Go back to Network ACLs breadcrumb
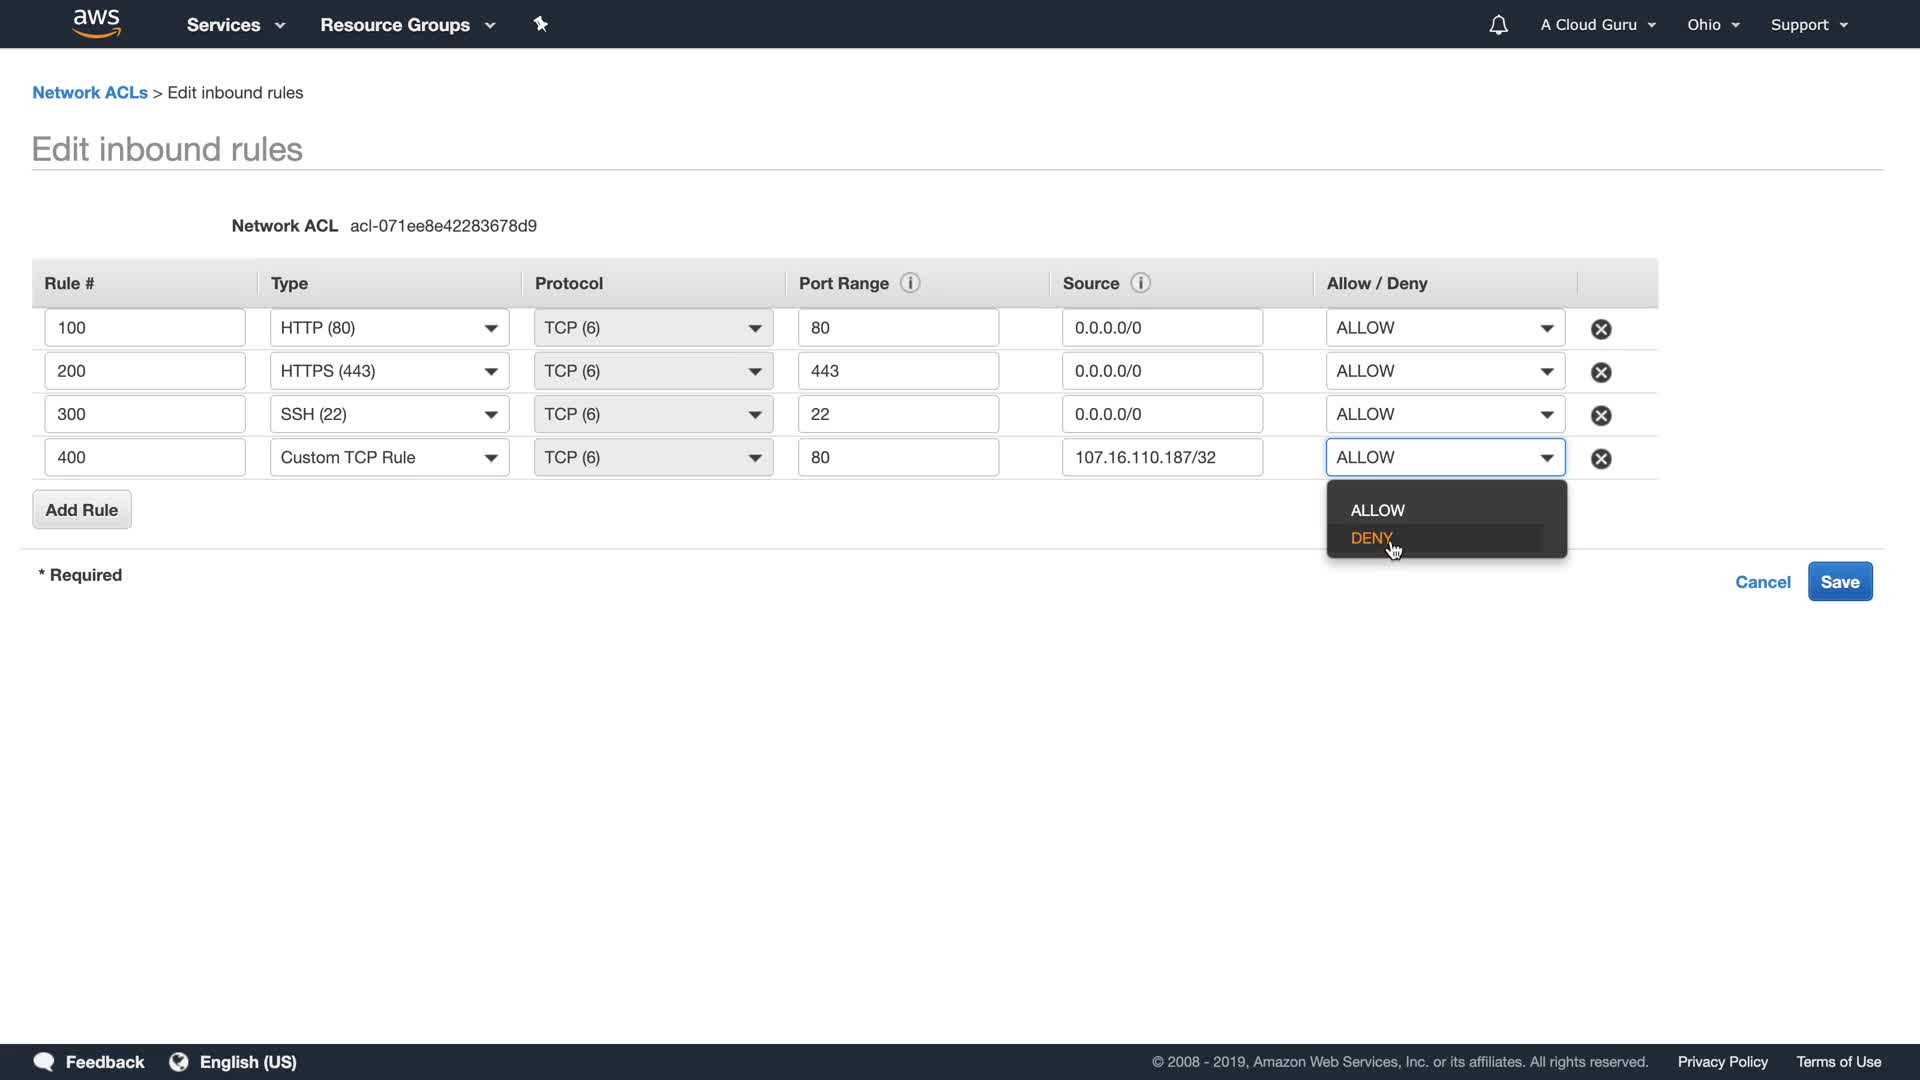The height and width of the screenshot is (1080, 1920). (x=89, y=93)
